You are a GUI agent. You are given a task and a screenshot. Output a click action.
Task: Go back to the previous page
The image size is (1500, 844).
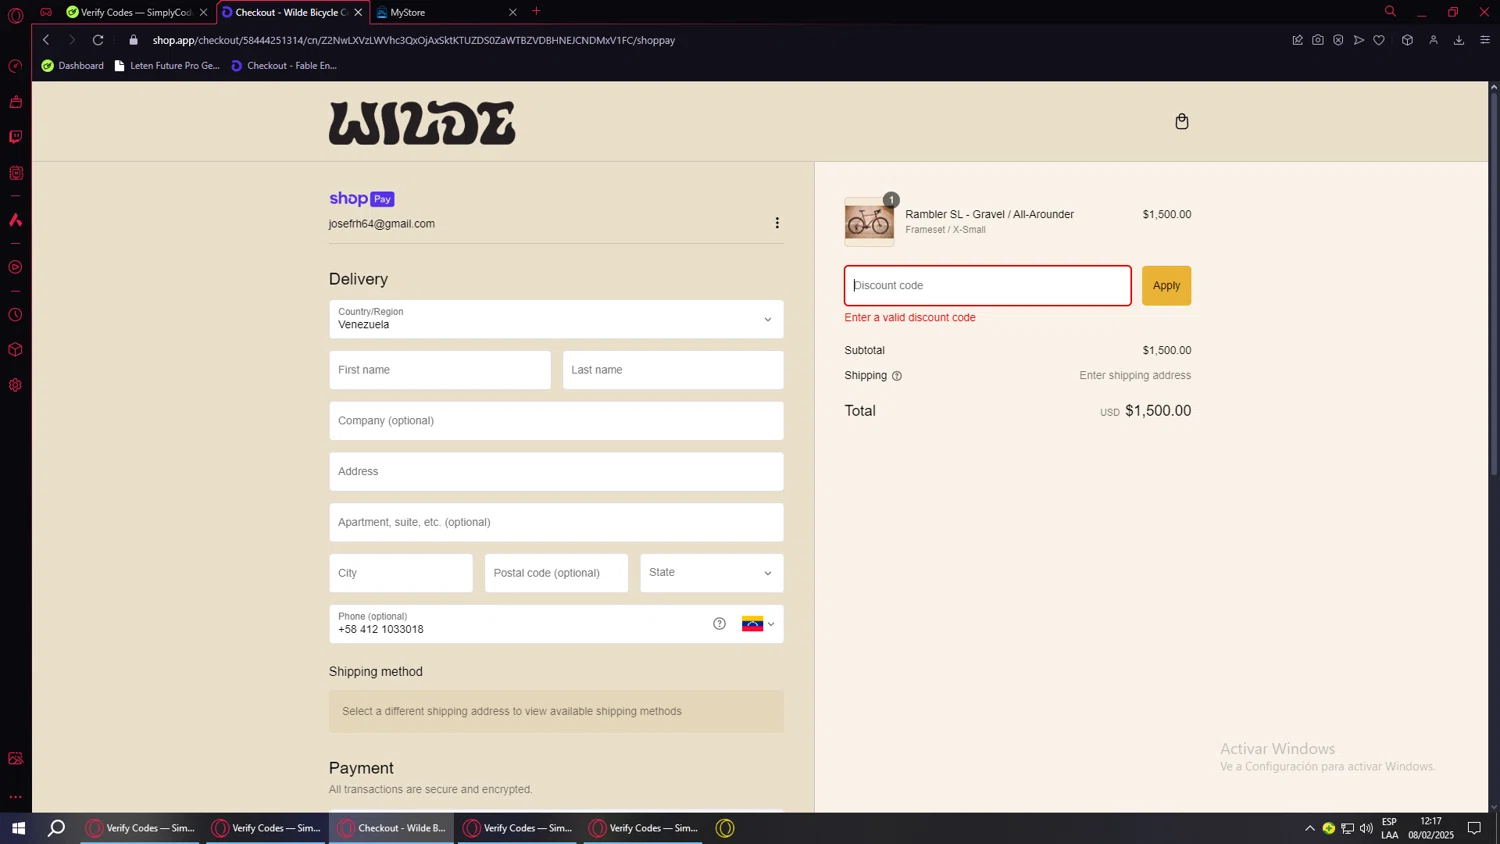point(46,40)
